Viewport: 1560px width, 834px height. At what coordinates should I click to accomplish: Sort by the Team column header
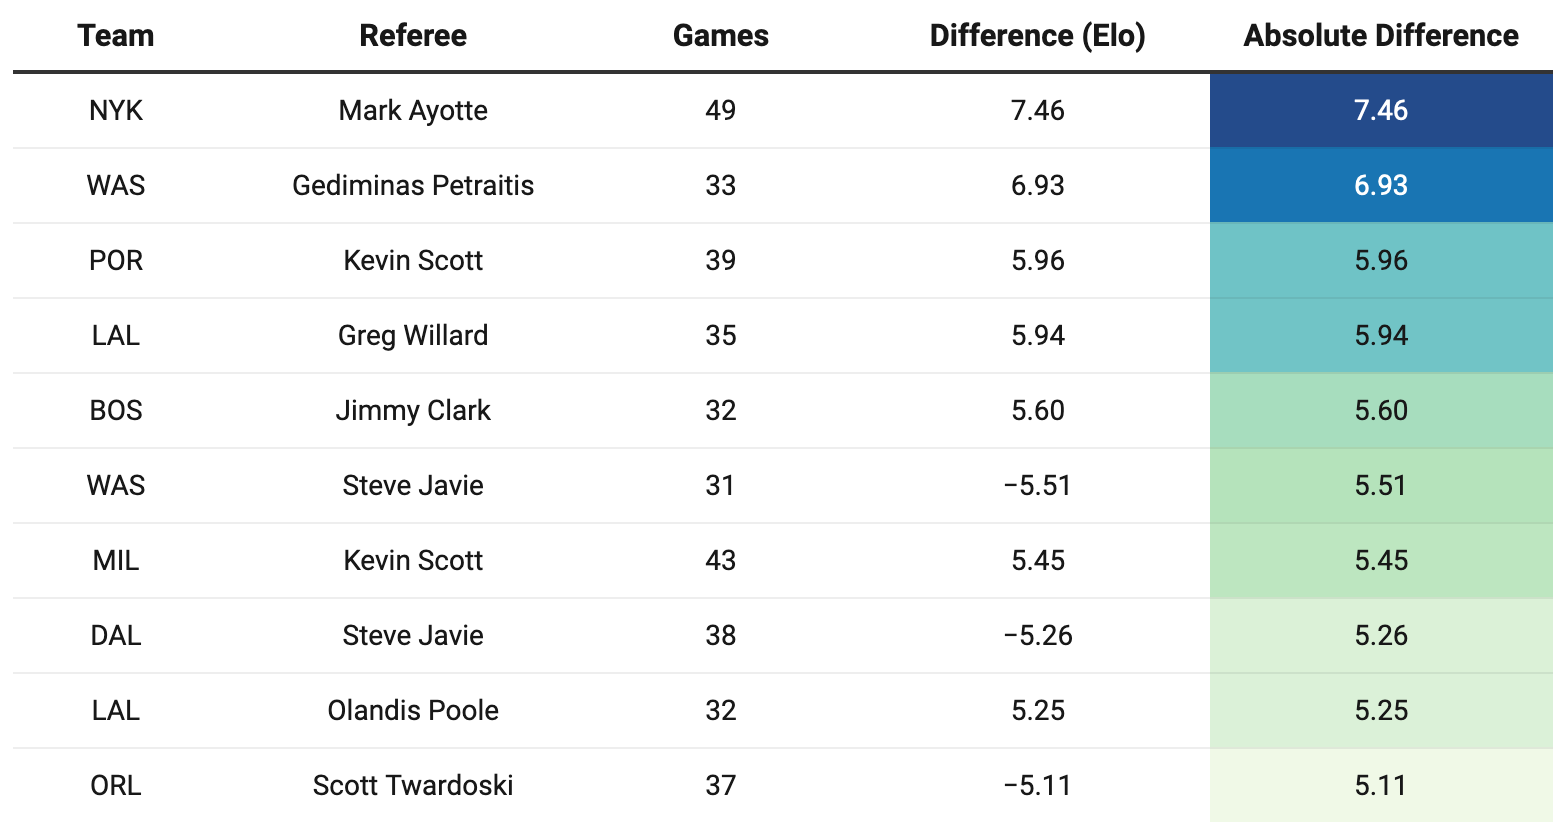tap(116, 36)
